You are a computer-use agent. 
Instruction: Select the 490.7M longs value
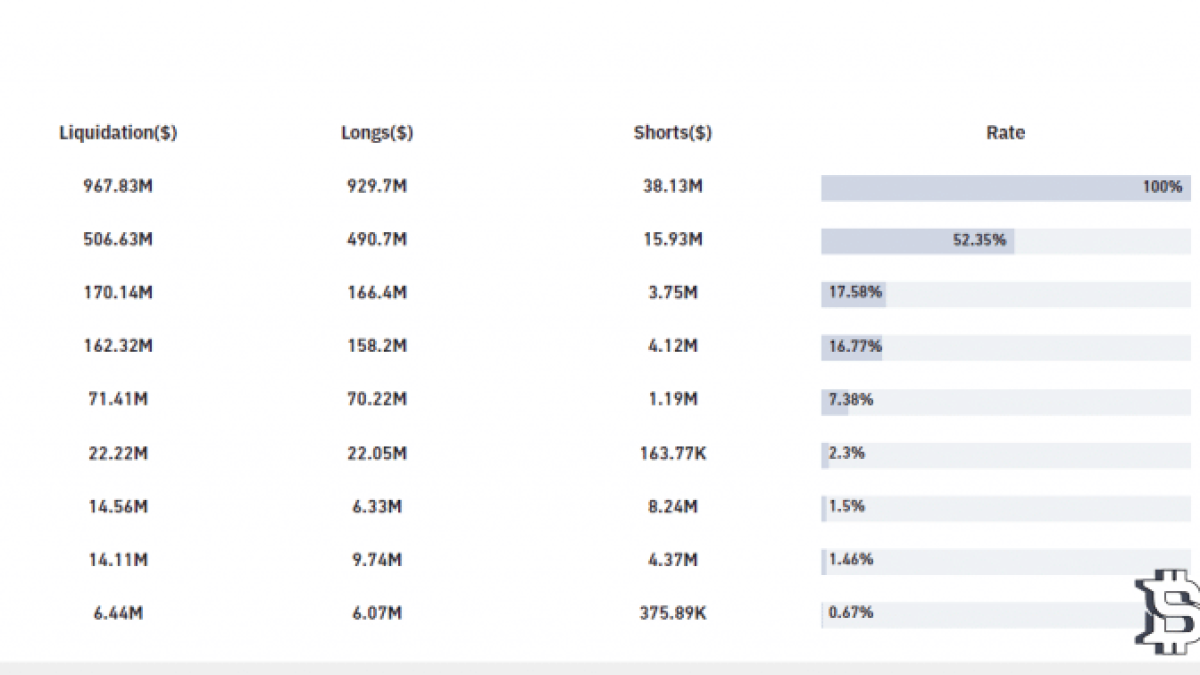coord(377,240)
